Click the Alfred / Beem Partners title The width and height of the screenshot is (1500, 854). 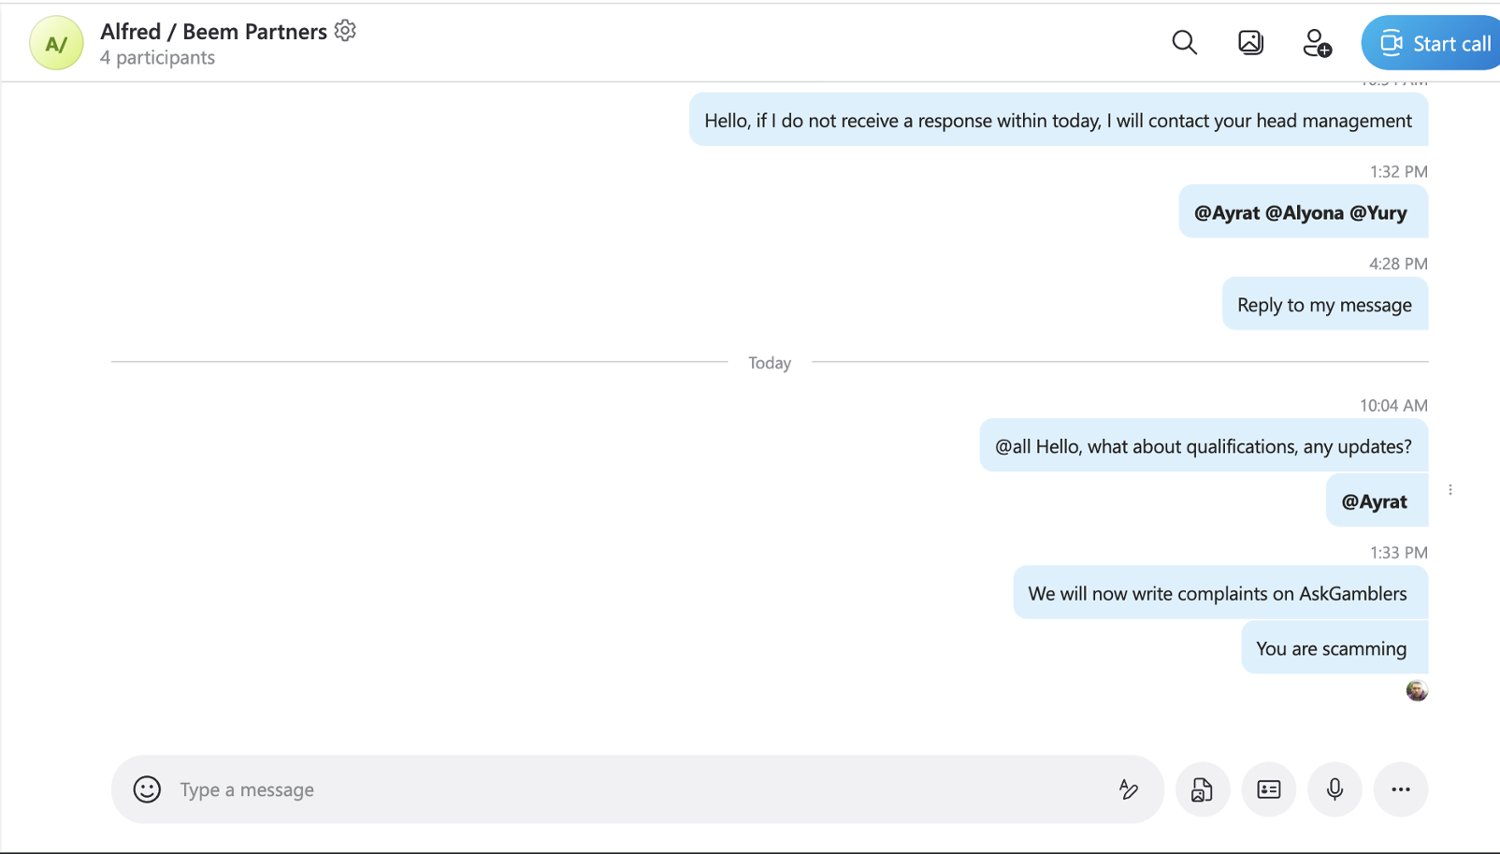213,31
